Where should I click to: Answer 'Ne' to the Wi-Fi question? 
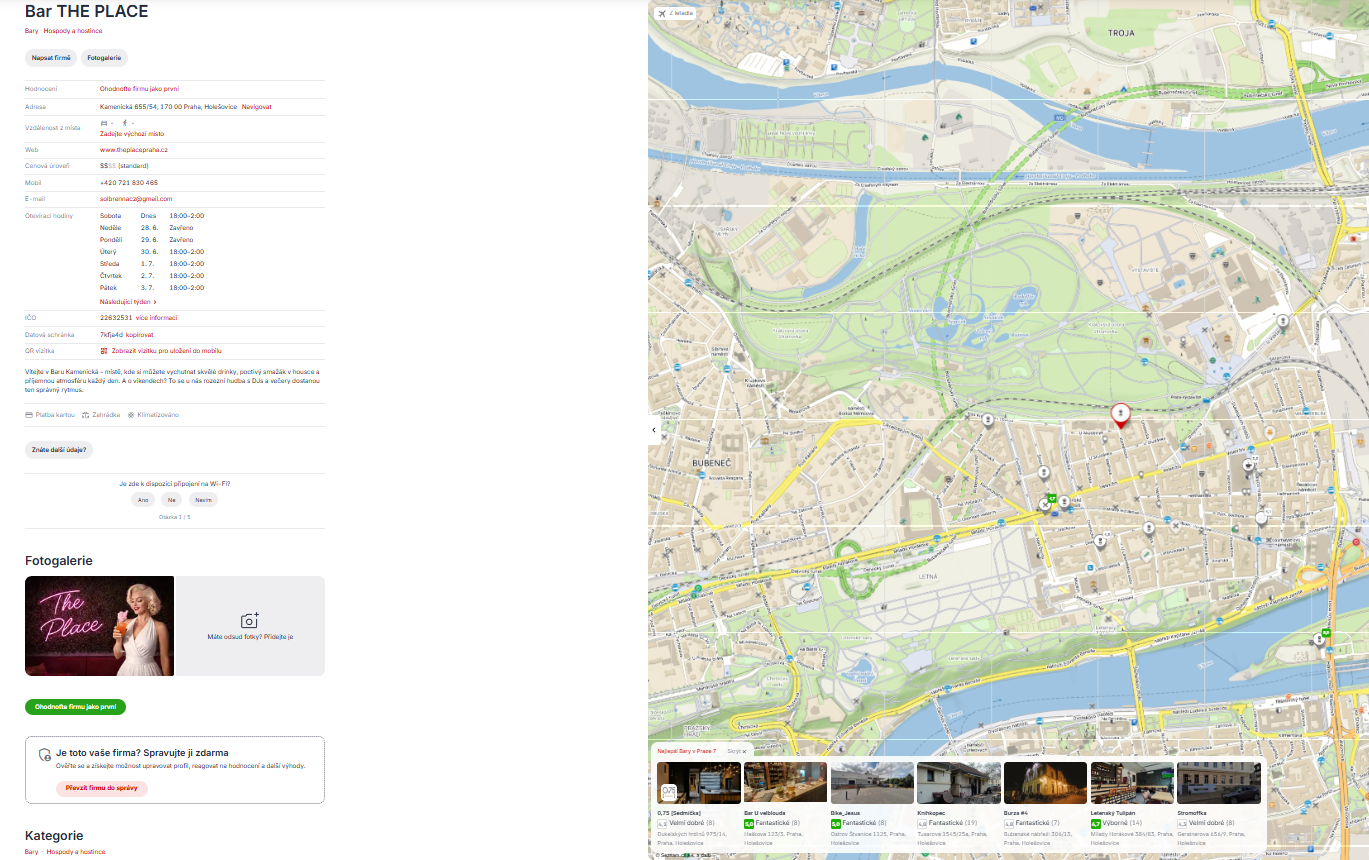tap(172, 500)
